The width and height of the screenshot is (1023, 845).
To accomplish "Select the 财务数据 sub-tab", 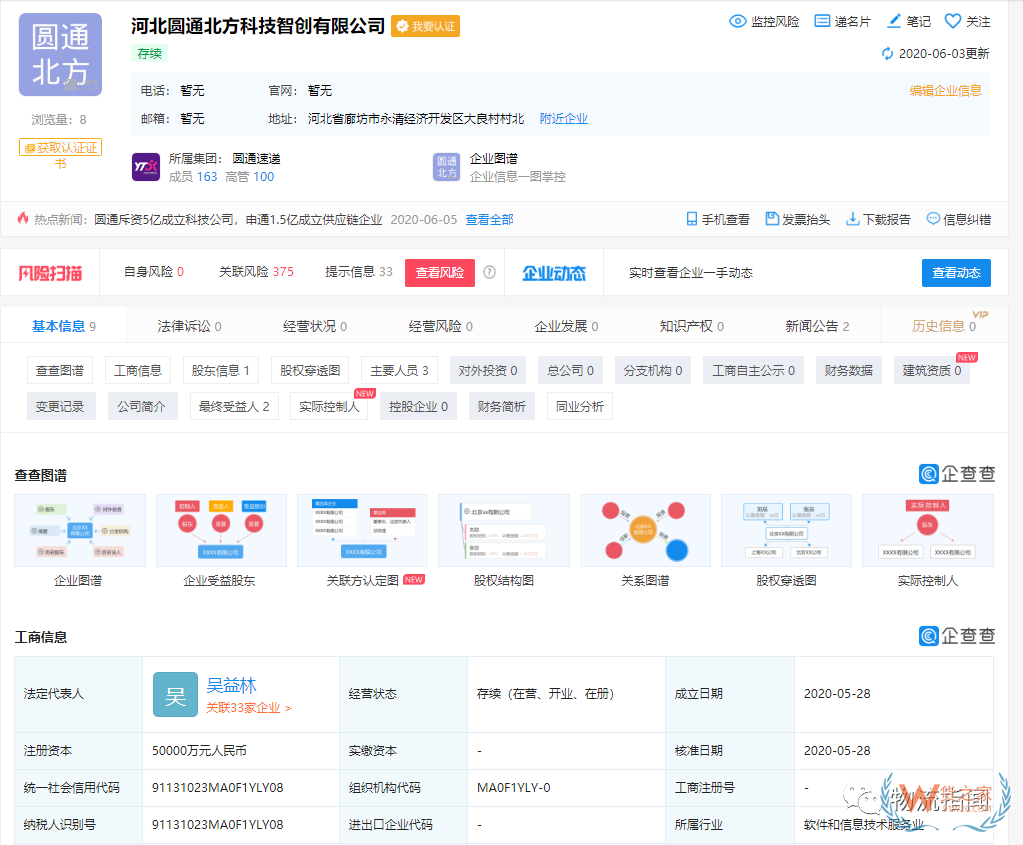I will pyautogui.click(x=848, y=371).
